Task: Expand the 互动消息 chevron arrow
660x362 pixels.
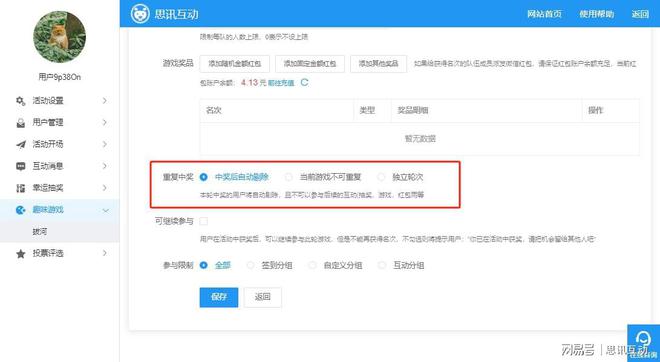Action: (x=105, y=166)
